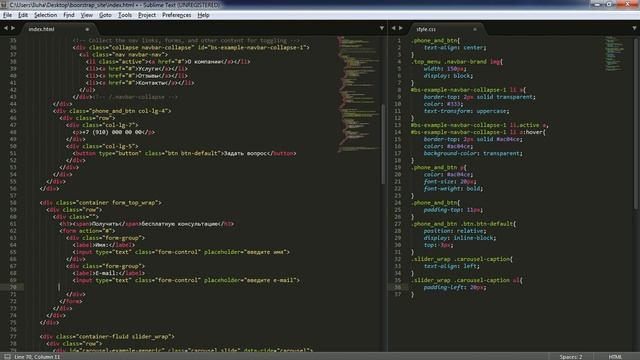
Task: Click the right pane vertical scrollbar
Action: click(x=636, y=124)
